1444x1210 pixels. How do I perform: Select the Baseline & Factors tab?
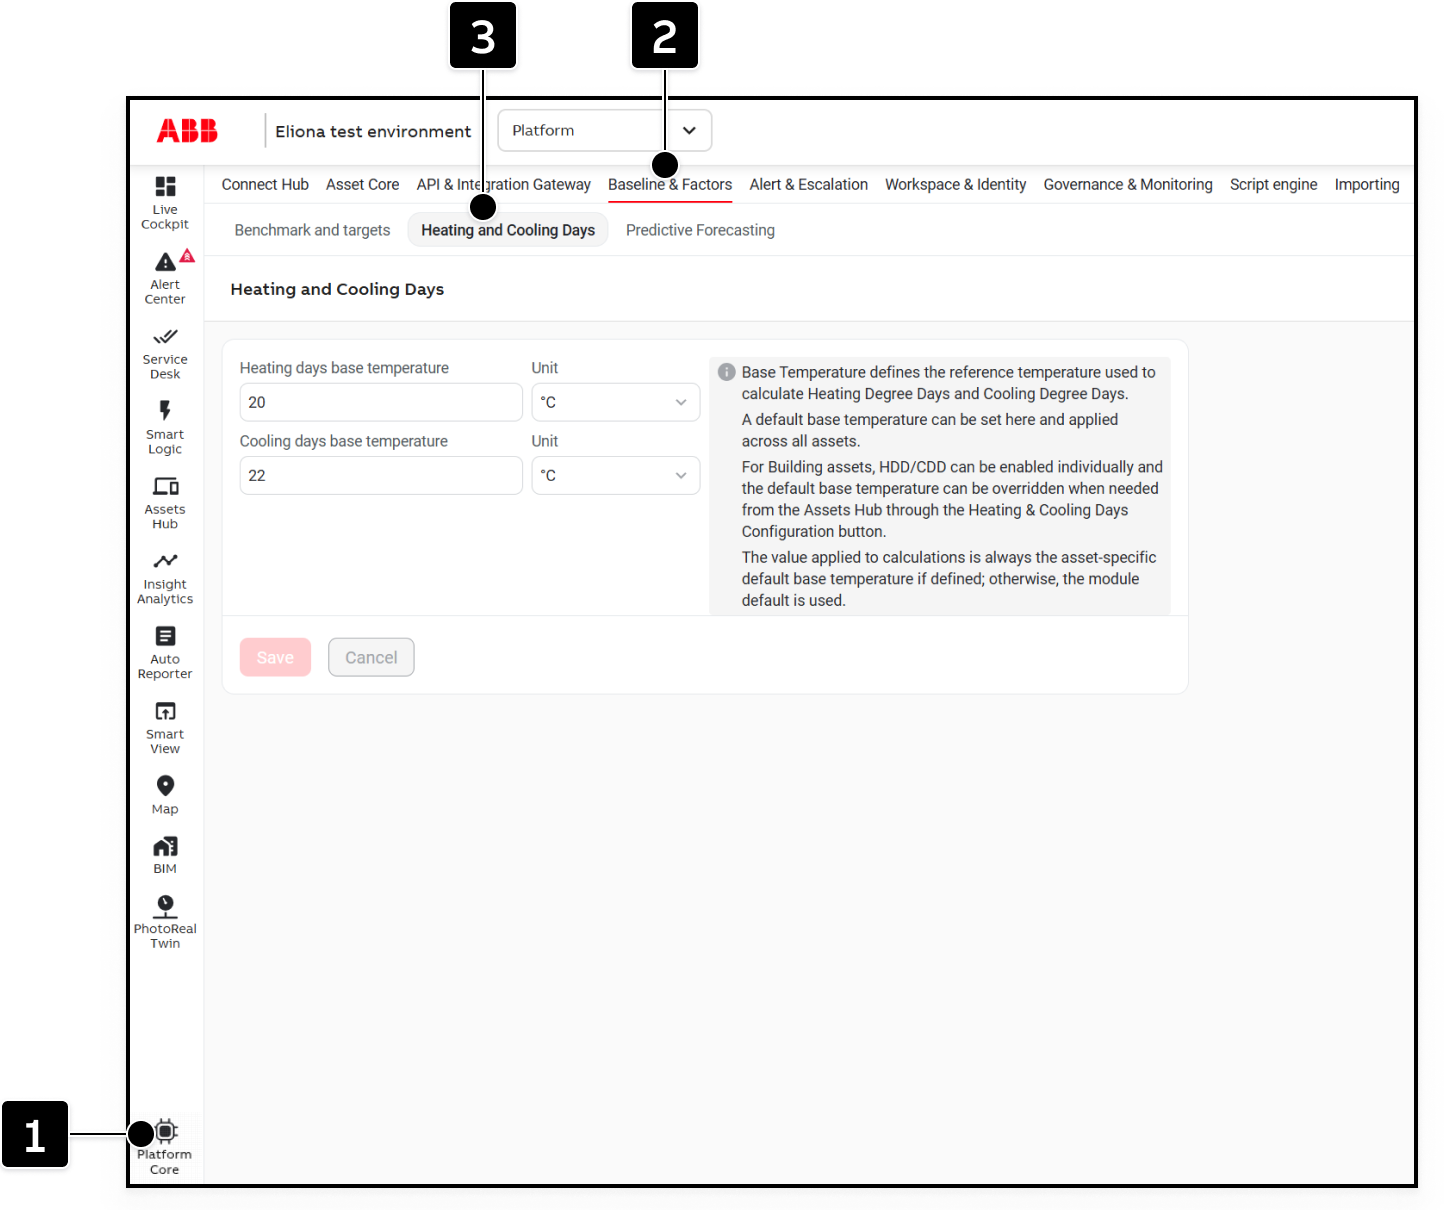click(670, 184)
